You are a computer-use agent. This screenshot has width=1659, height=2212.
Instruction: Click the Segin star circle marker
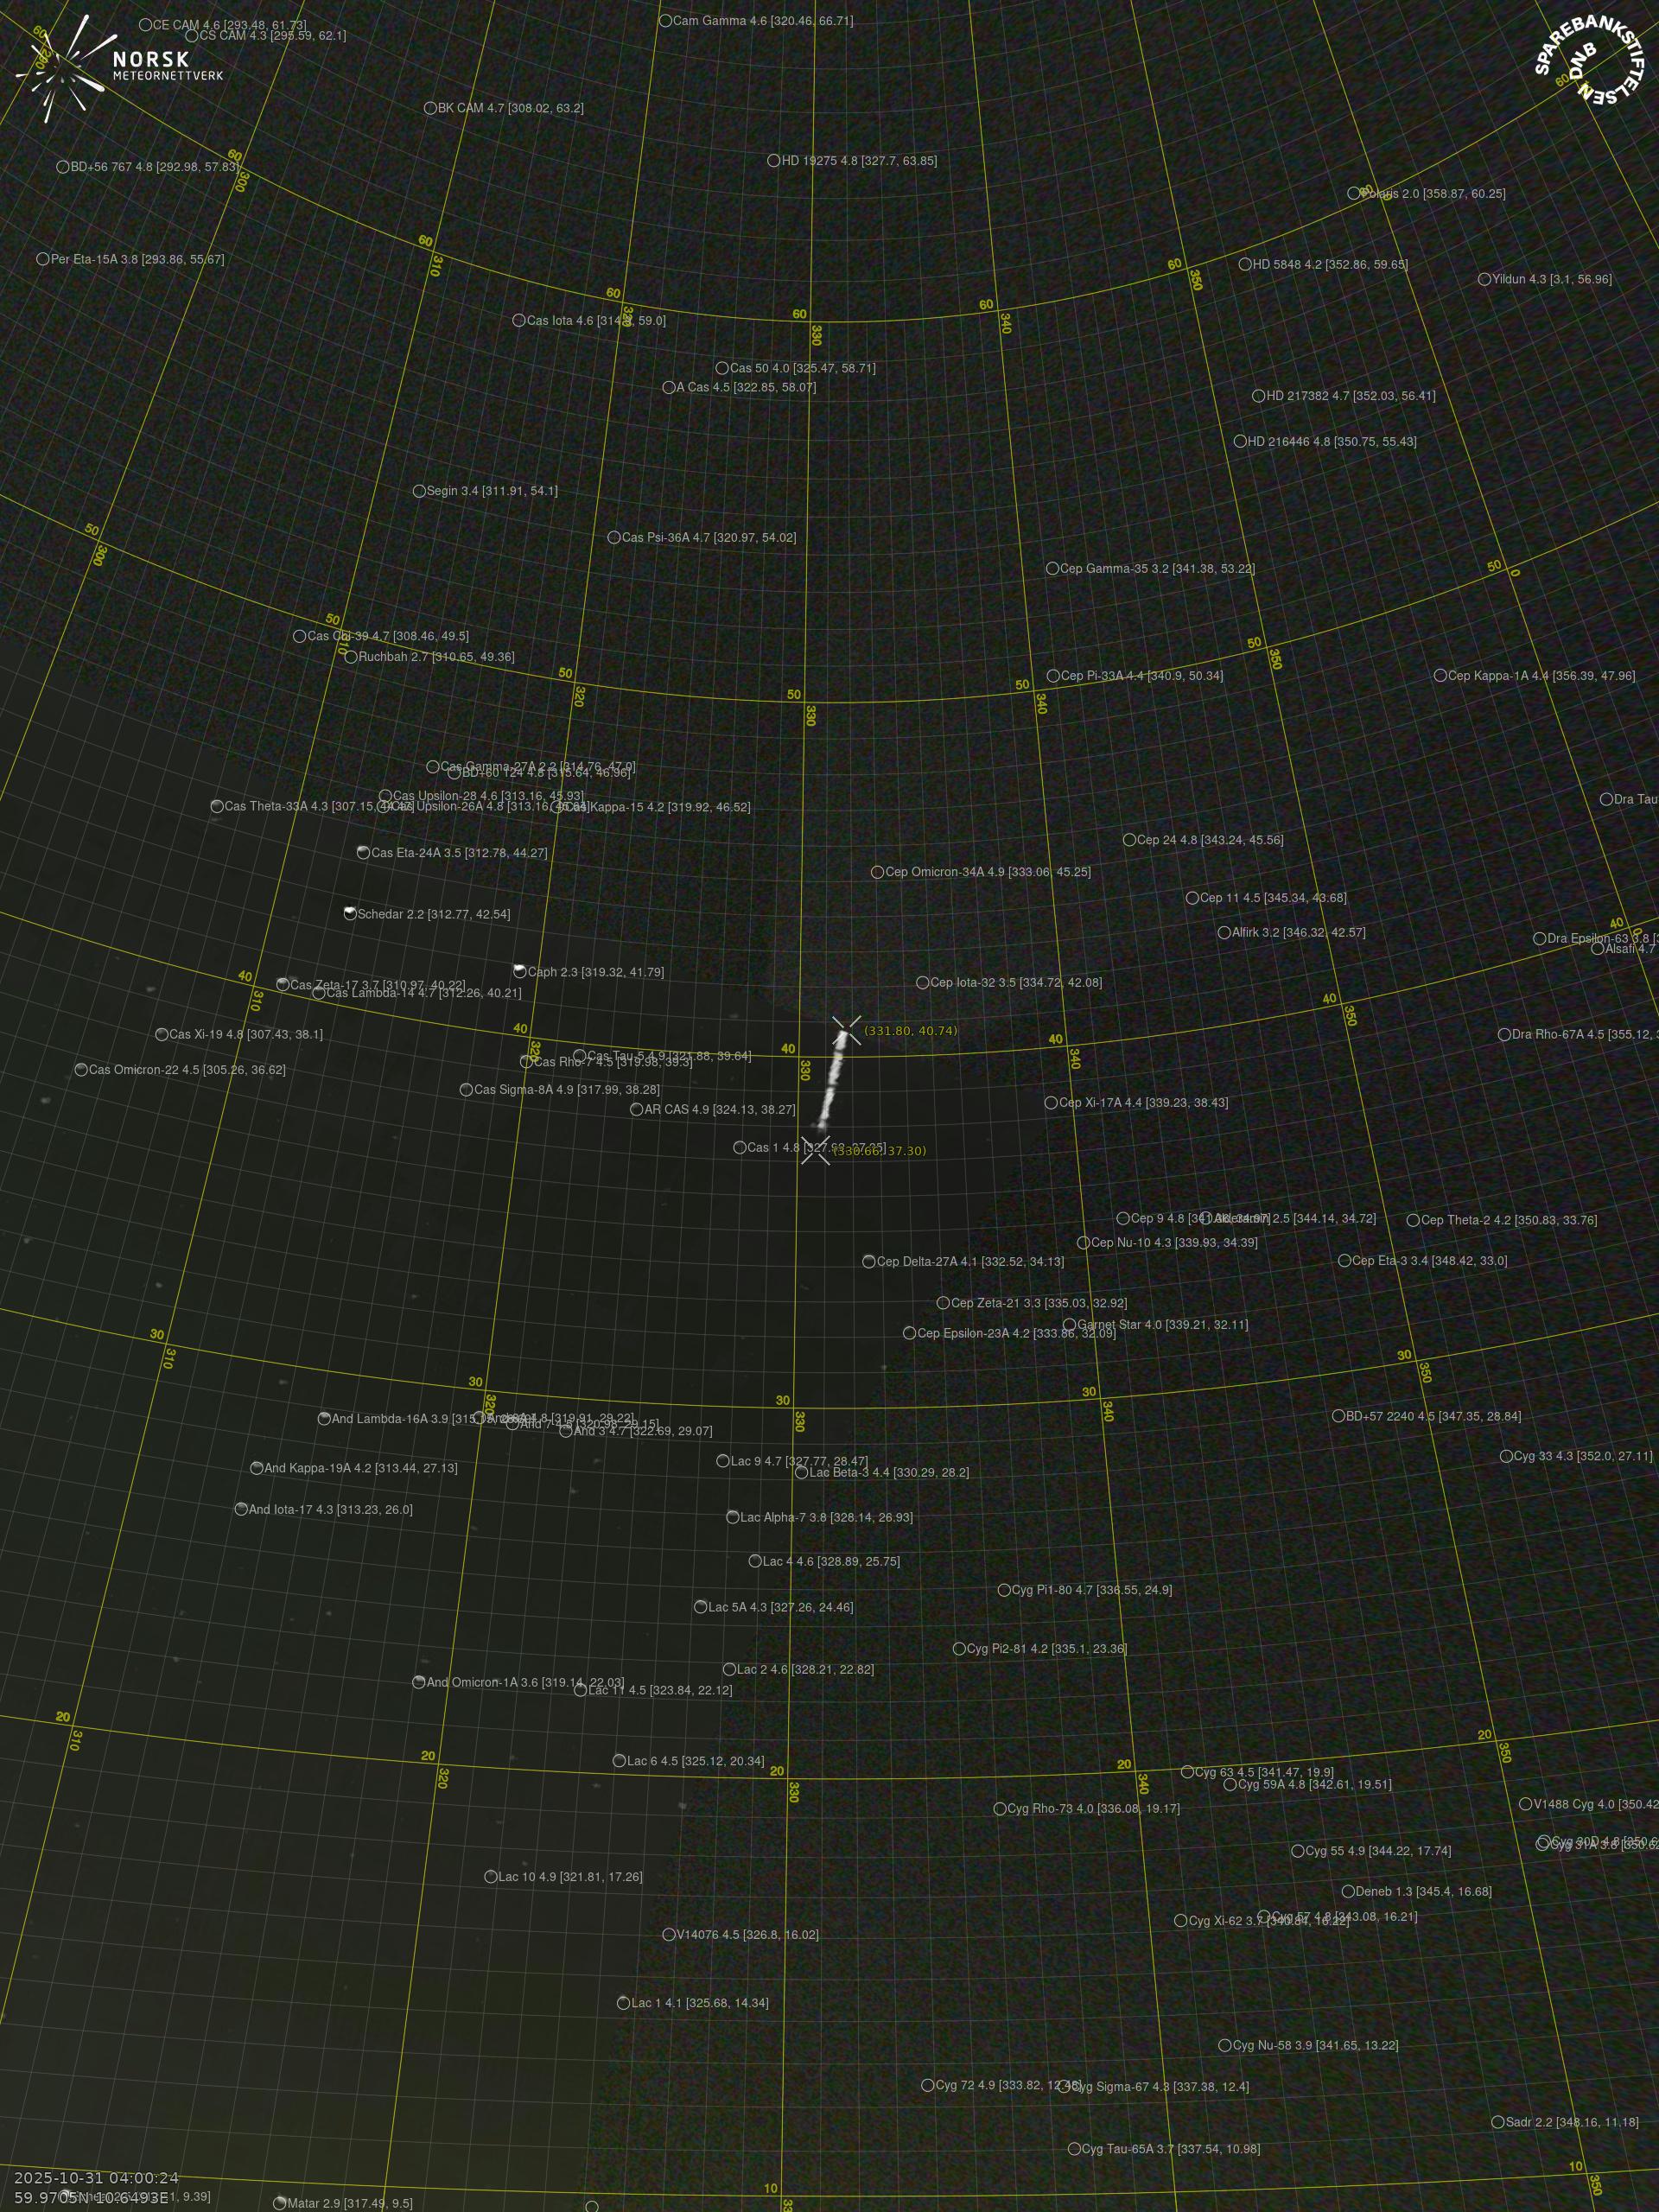point(419,491)
